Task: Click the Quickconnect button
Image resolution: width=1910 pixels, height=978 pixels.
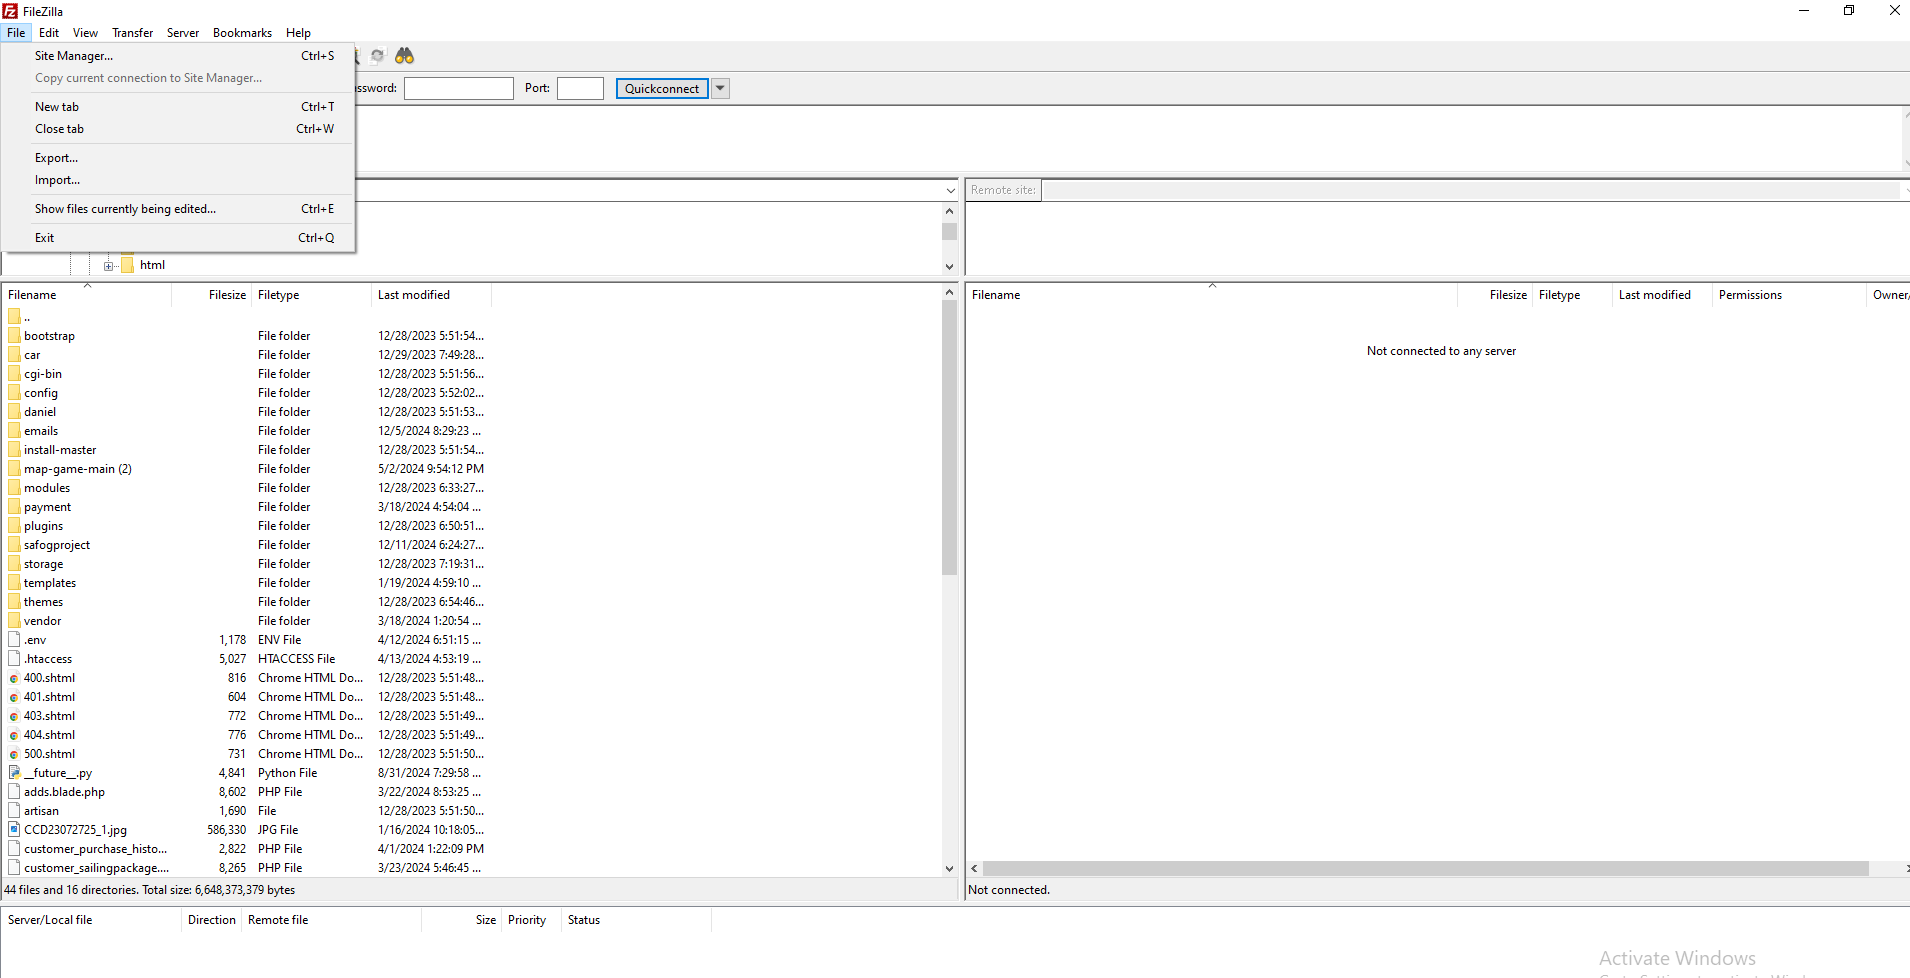Action: point(662,89)
